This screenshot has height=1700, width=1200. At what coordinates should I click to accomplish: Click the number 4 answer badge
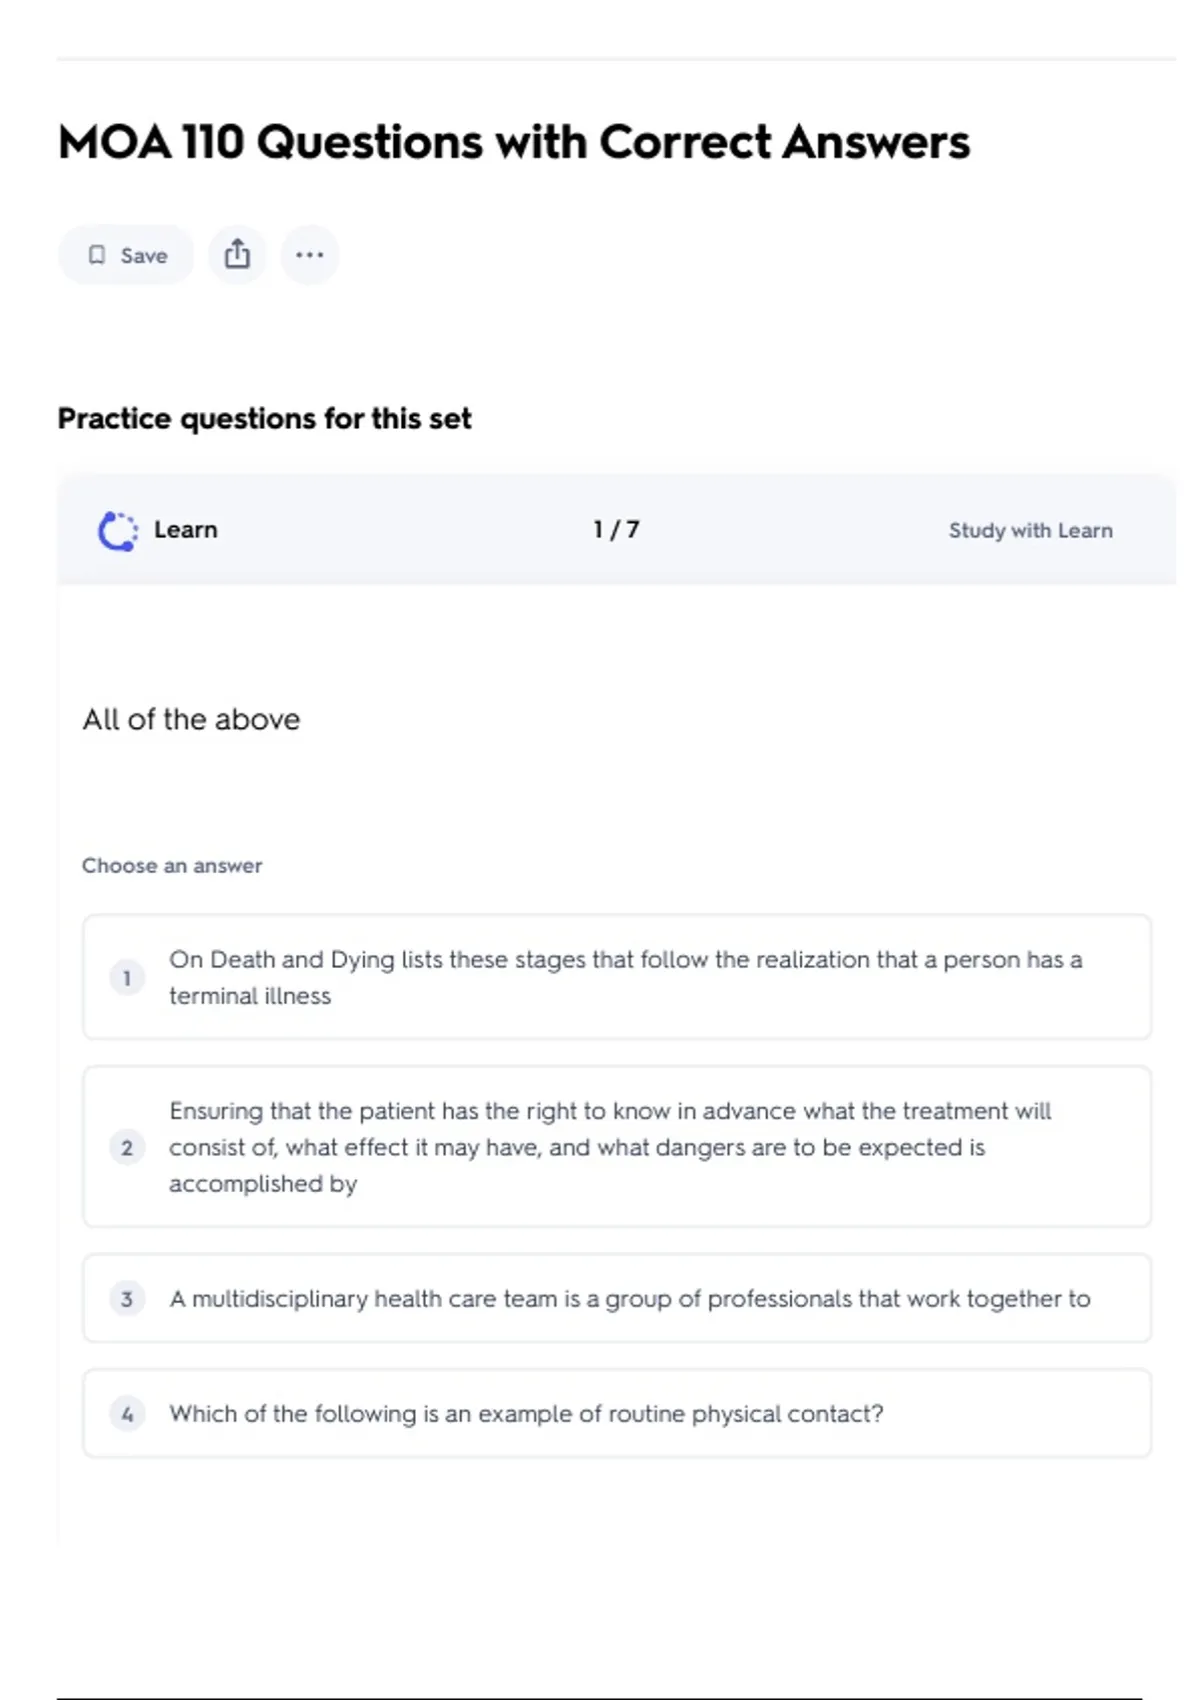(127, 1414)
